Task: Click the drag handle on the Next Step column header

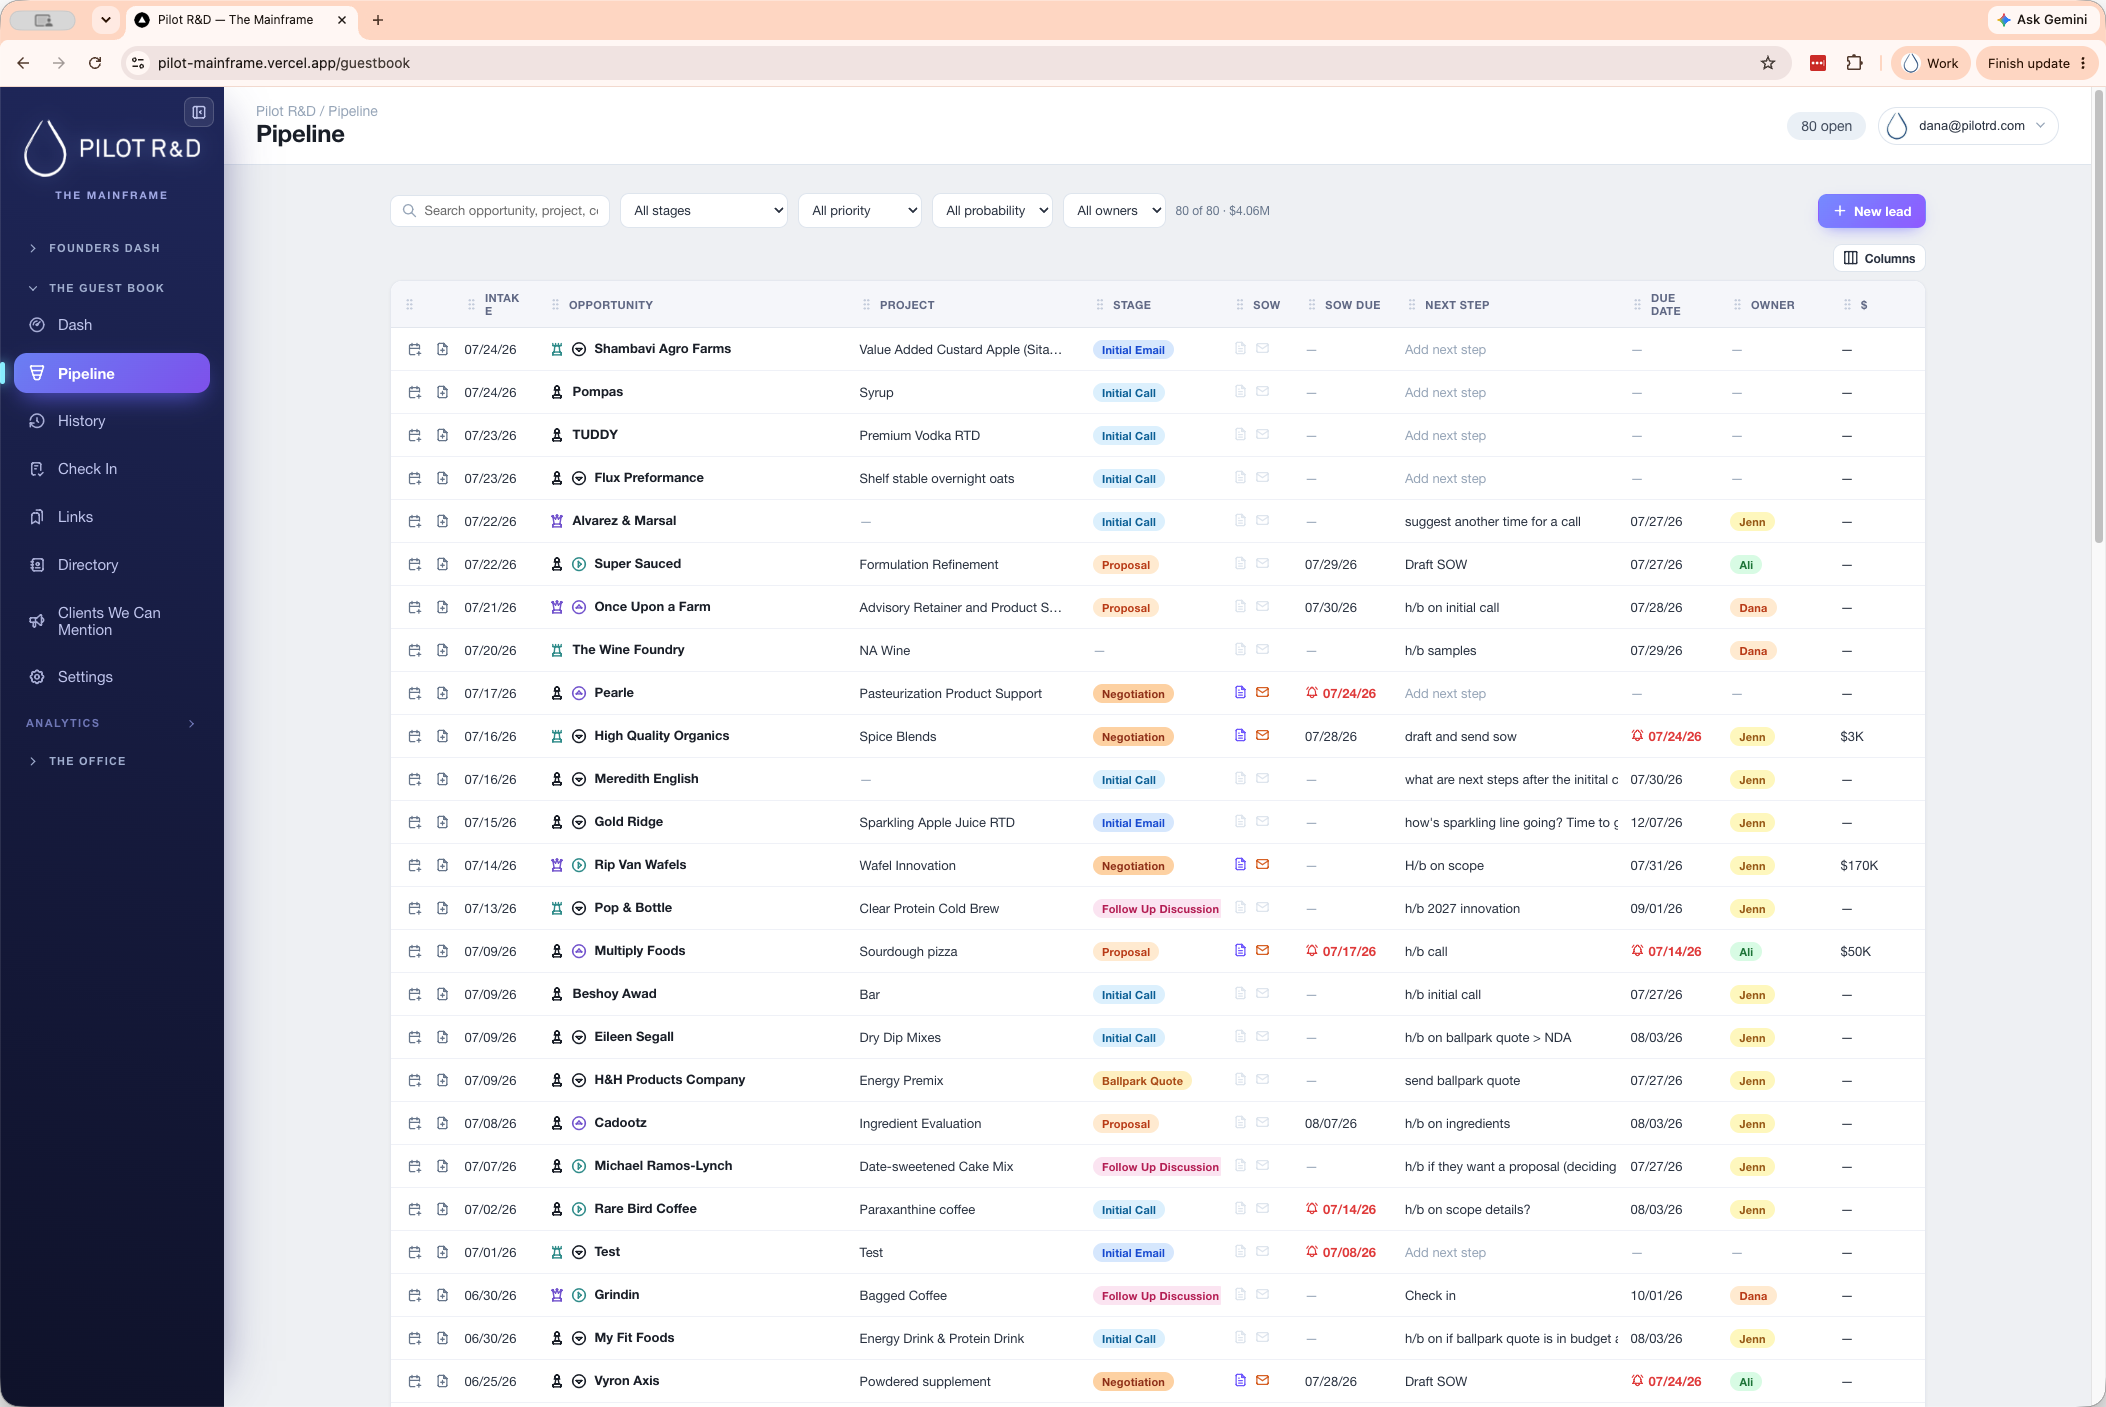Action: point(1412,305)
